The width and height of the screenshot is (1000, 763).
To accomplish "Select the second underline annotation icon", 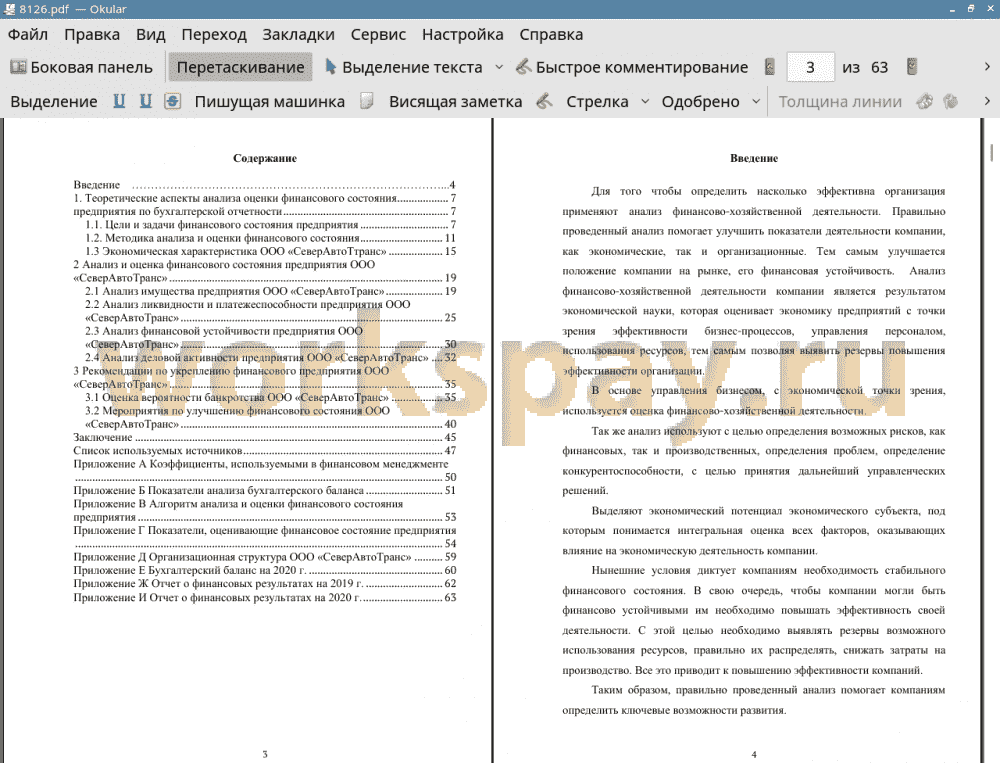I will [x=146, y=101].
